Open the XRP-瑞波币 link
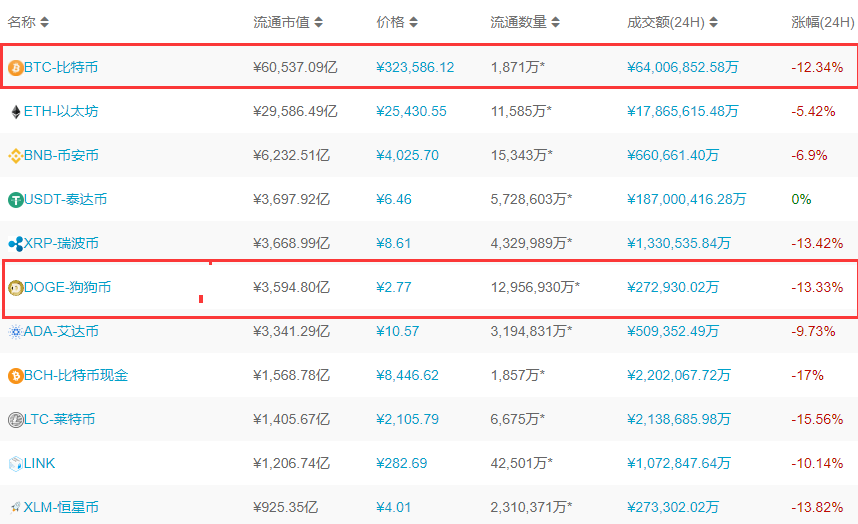The image size is (858, 524). [61, 243]
